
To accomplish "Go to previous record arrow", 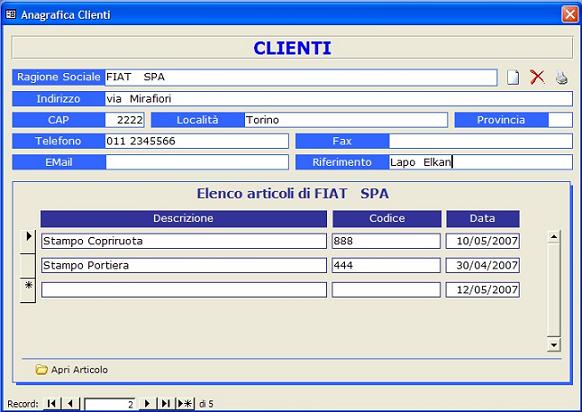I will click(71, 403).
